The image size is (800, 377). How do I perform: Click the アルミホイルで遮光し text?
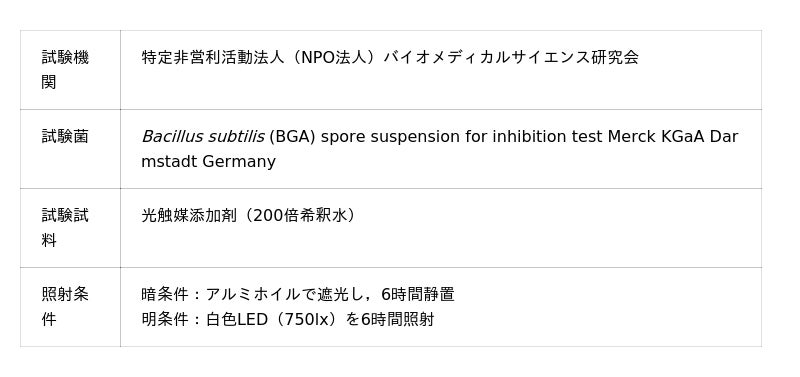287,294
